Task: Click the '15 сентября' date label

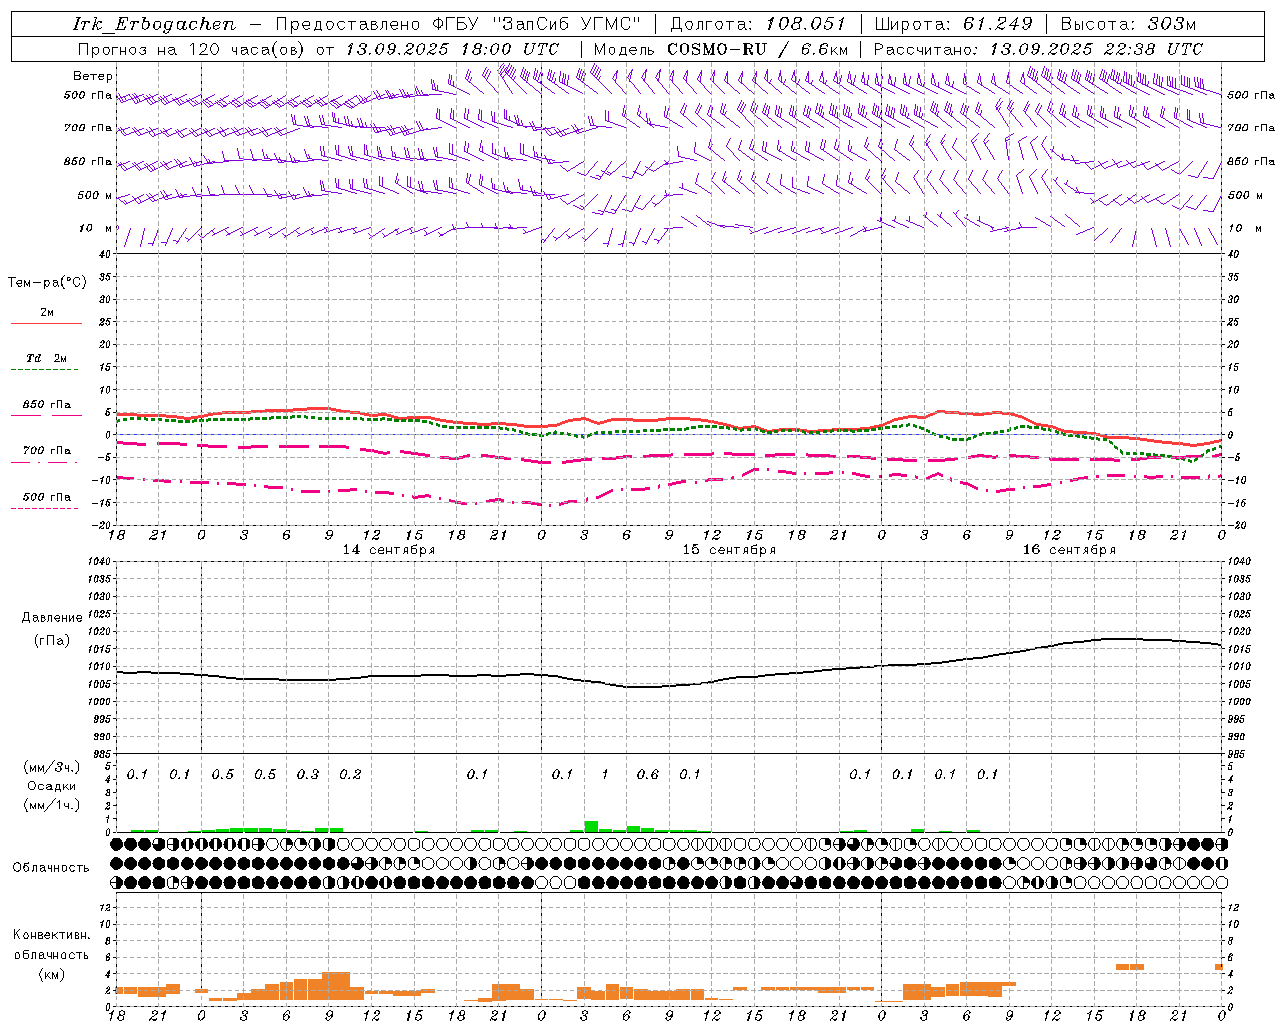Action: point(729,550)
